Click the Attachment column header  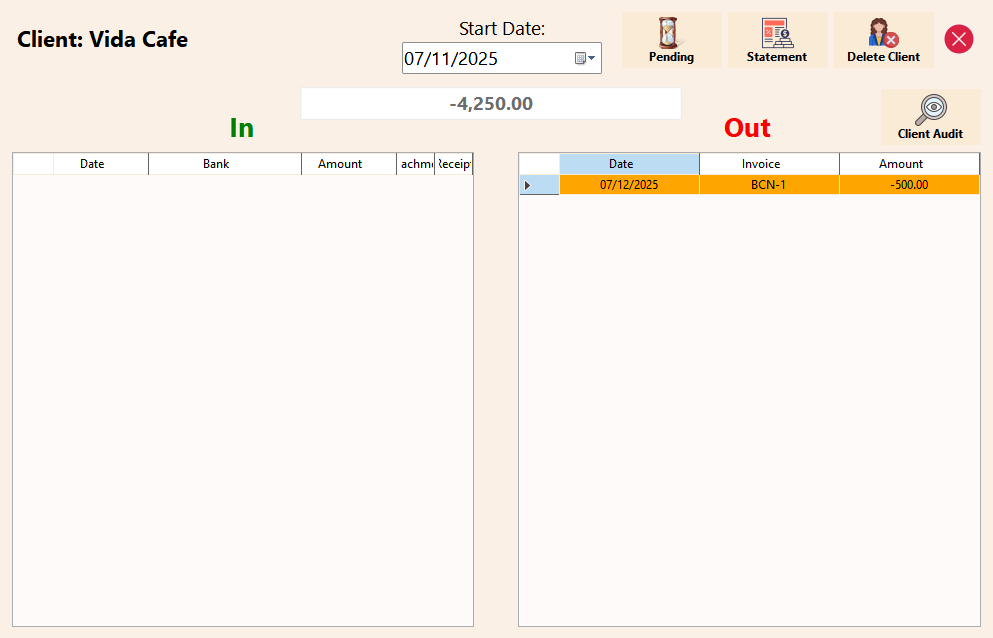416,164
